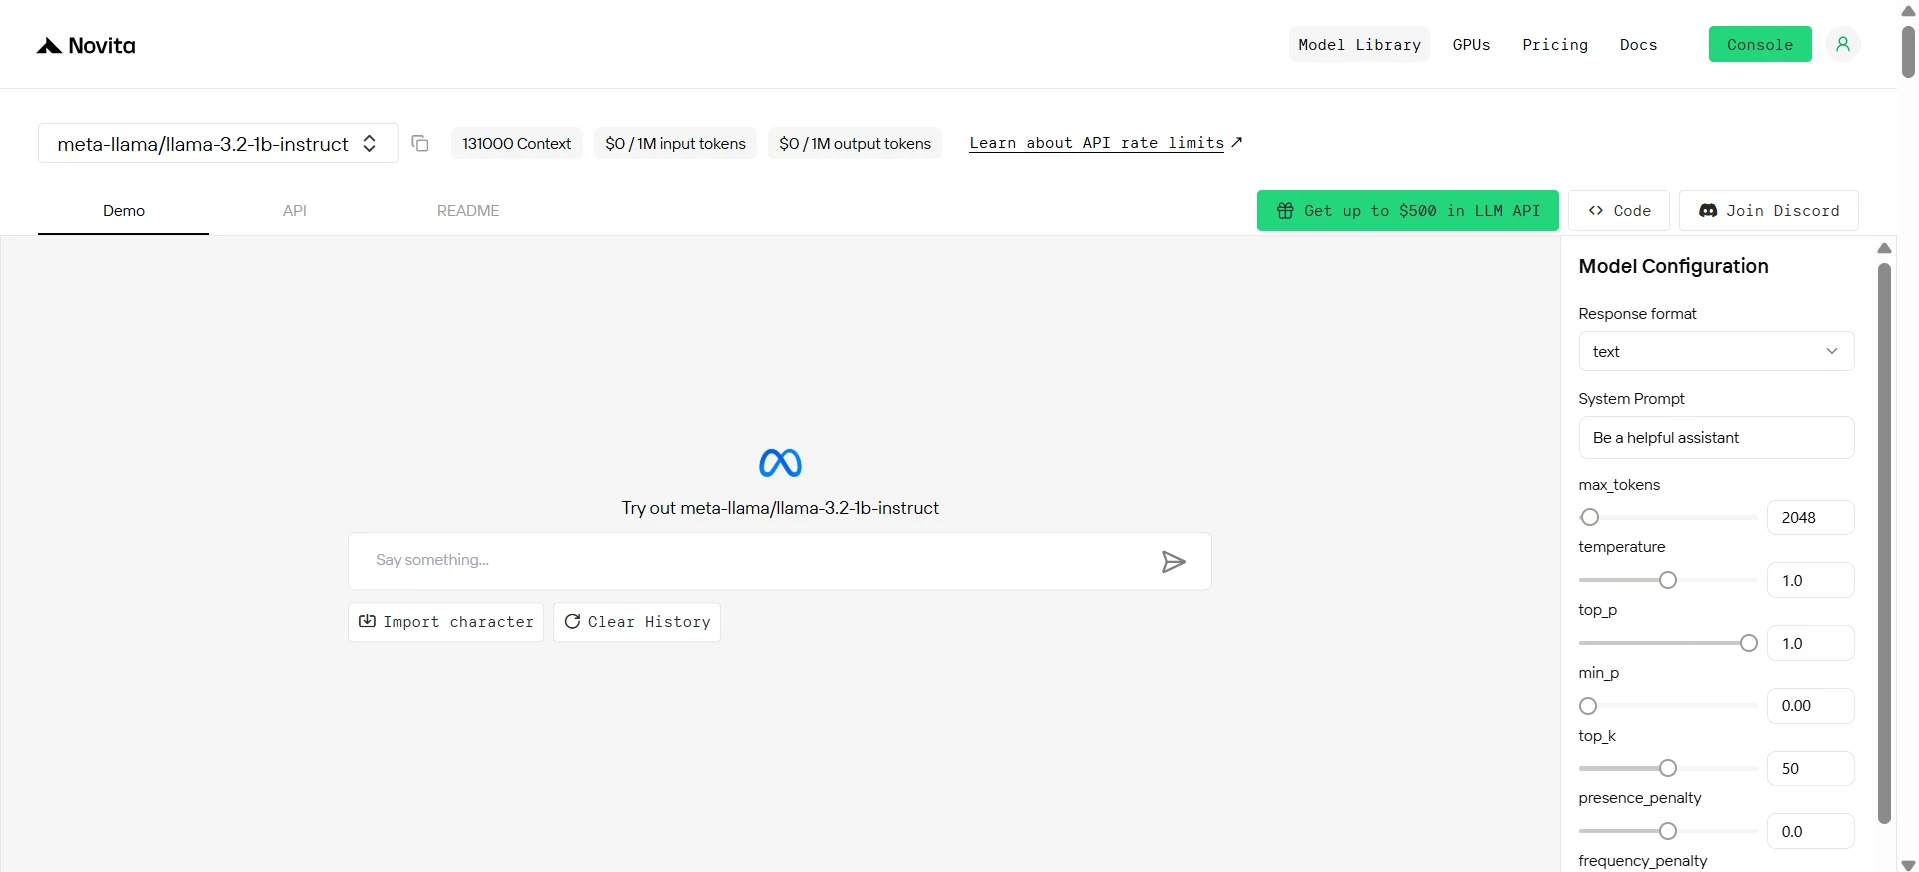
Task: Click the top_p slider handle
Action: click(1748, 643)
